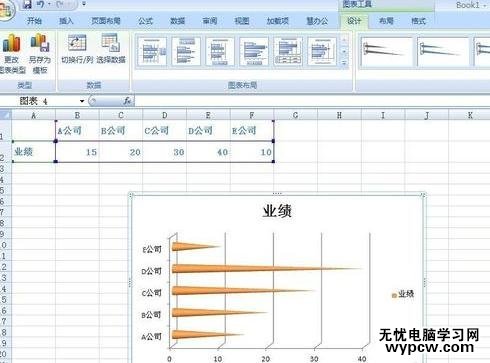This screenshot has width=490, height=363.
Task: Click the chart title 业绩
Action: pyautogui.click(x=277, y=211)
